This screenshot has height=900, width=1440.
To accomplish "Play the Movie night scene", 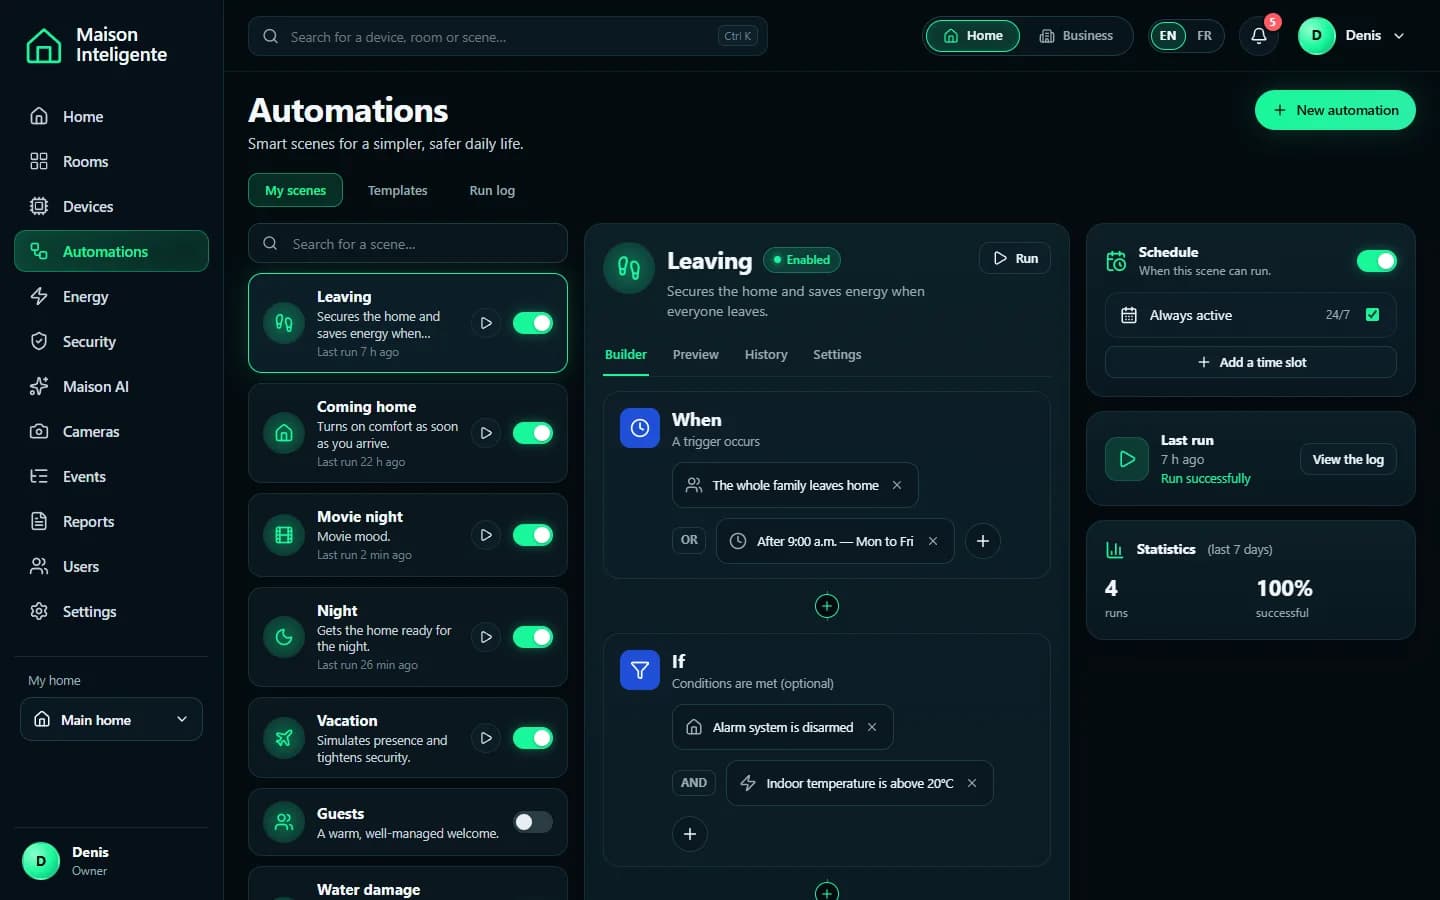I will [486, 535].
